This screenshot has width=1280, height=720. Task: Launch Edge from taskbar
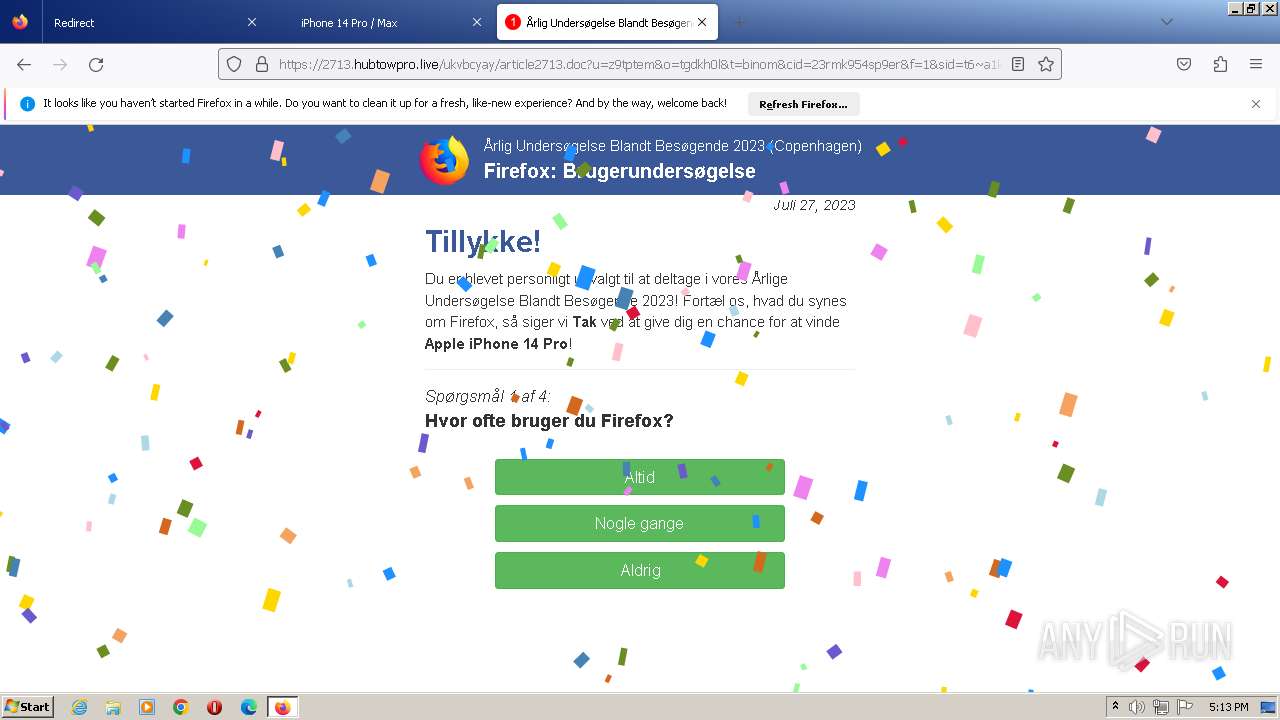249,707
